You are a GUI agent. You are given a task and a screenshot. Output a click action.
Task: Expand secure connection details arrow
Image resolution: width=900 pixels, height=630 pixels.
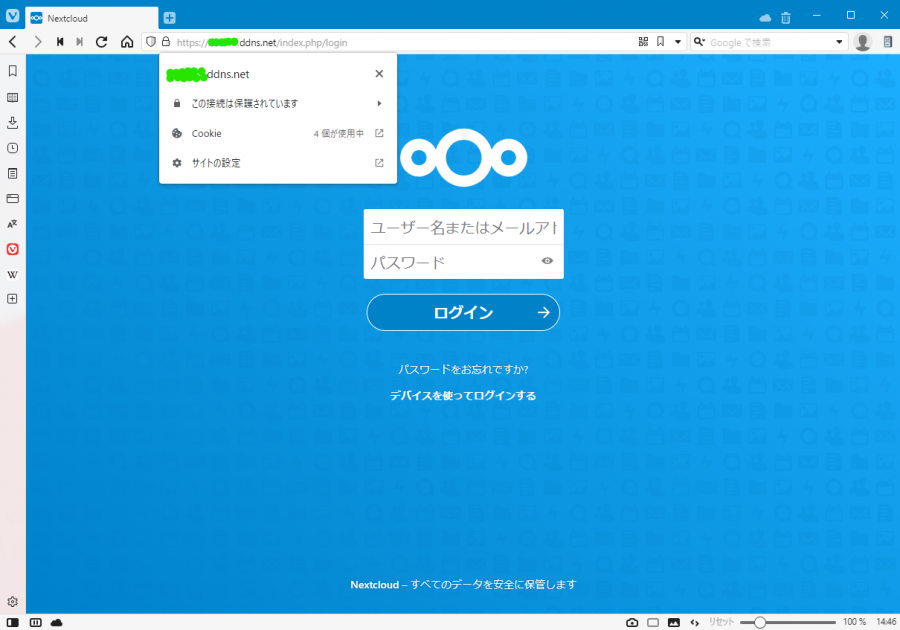pos(379,103)
